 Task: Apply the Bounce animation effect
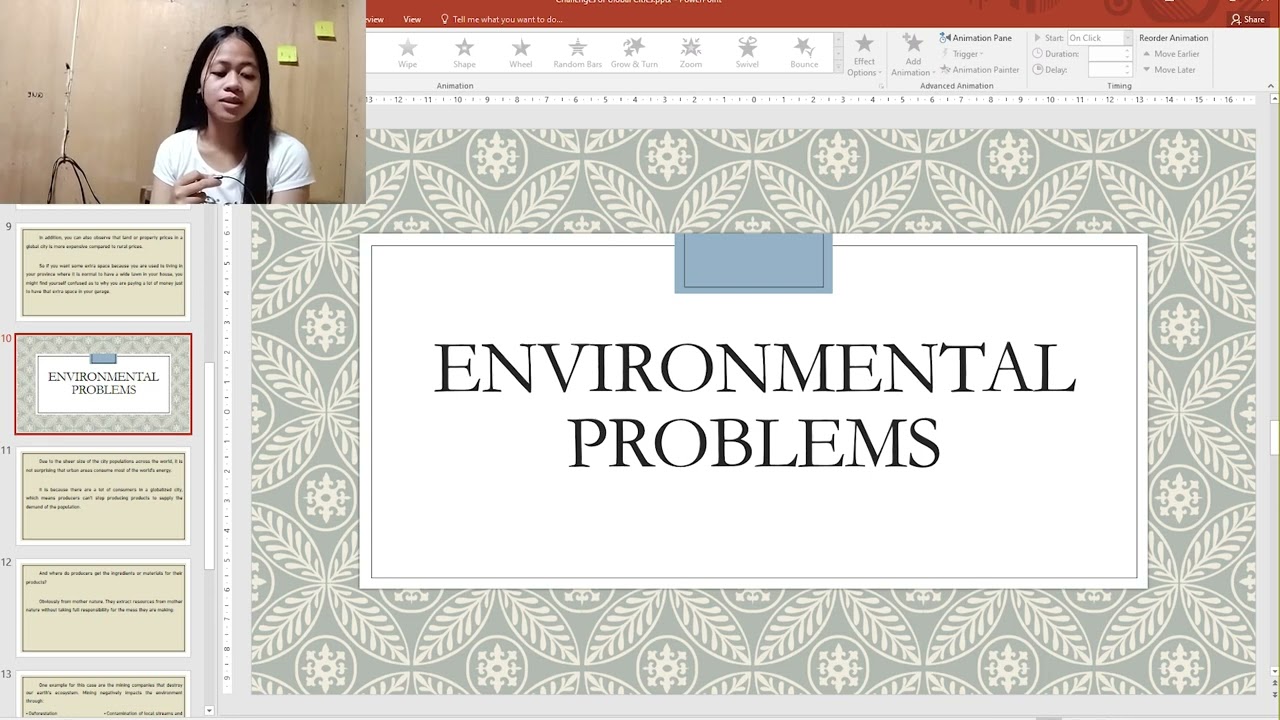804,52
